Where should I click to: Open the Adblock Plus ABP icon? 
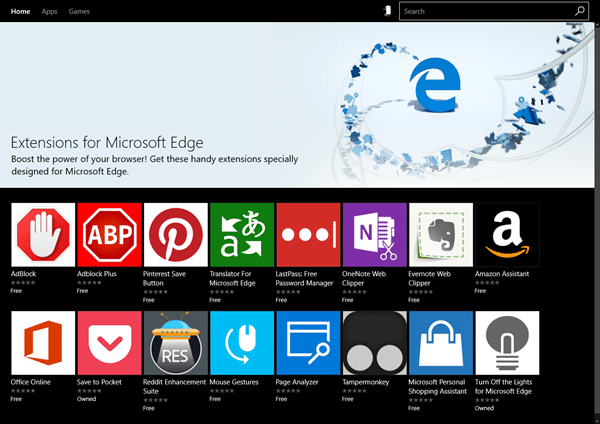109,235
